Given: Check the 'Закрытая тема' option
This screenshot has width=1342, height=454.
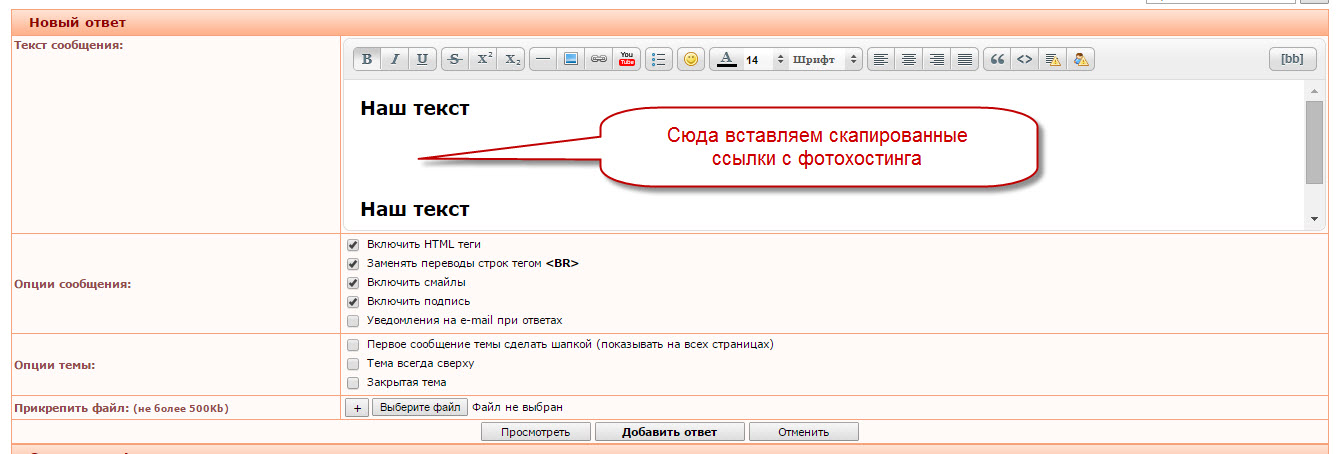Looking at the screenshot, I should point(352,383).
